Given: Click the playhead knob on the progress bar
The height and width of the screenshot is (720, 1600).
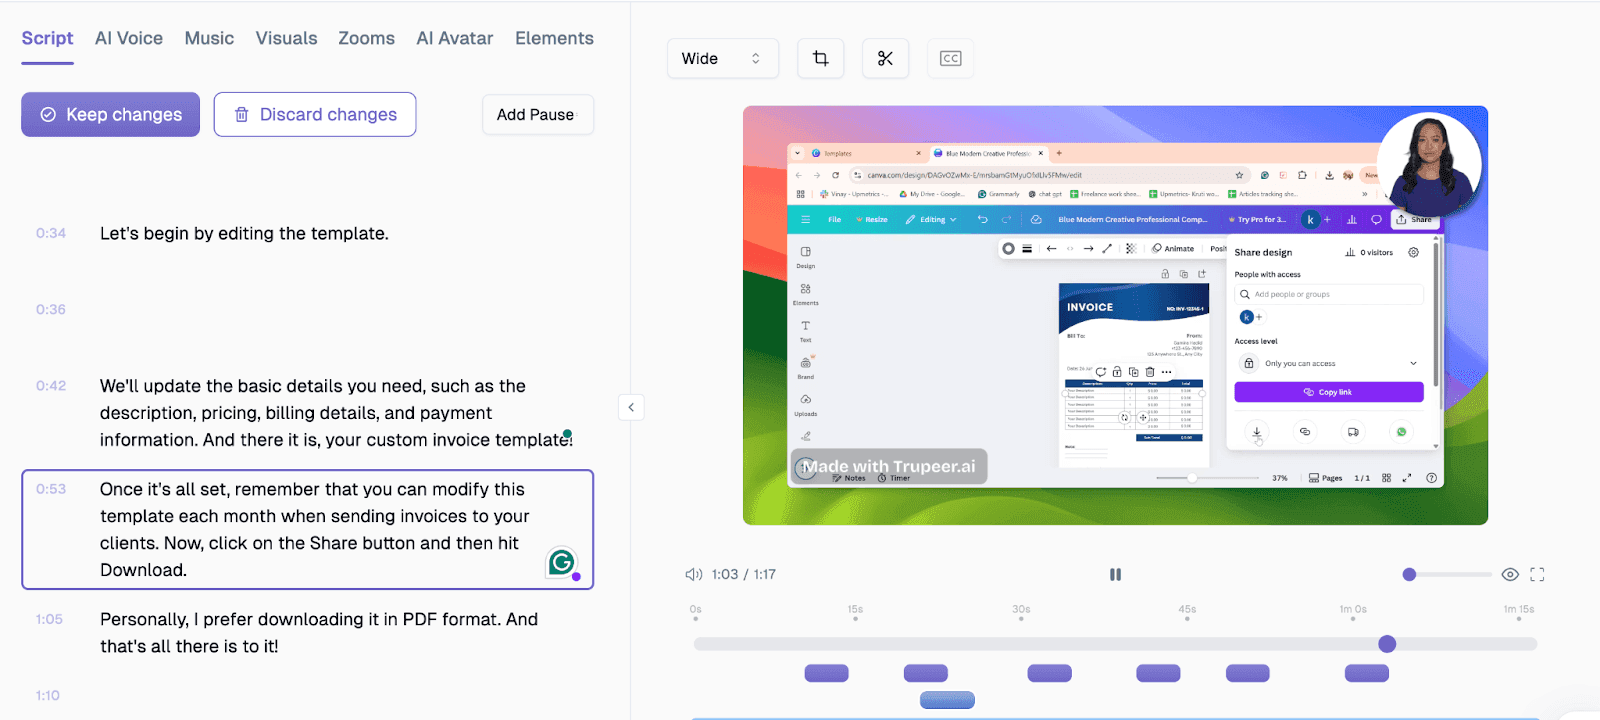Looking at the screenshot, I should (x=1387, y=644).
